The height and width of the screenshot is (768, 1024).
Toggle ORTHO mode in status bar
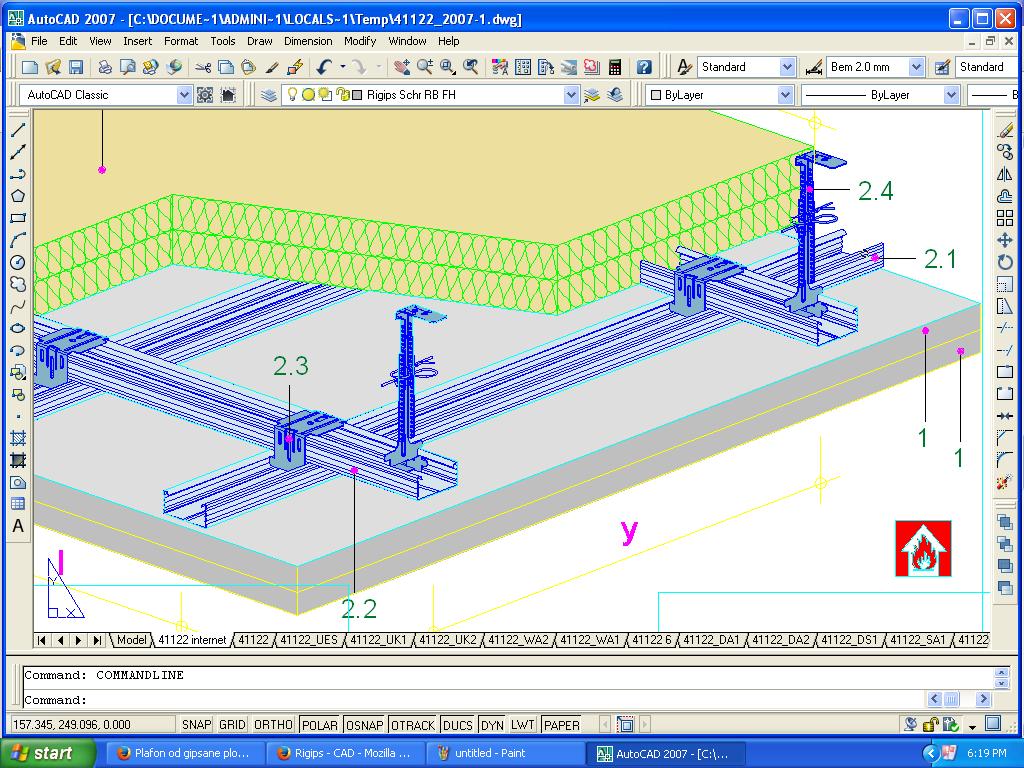click(273, 725)
